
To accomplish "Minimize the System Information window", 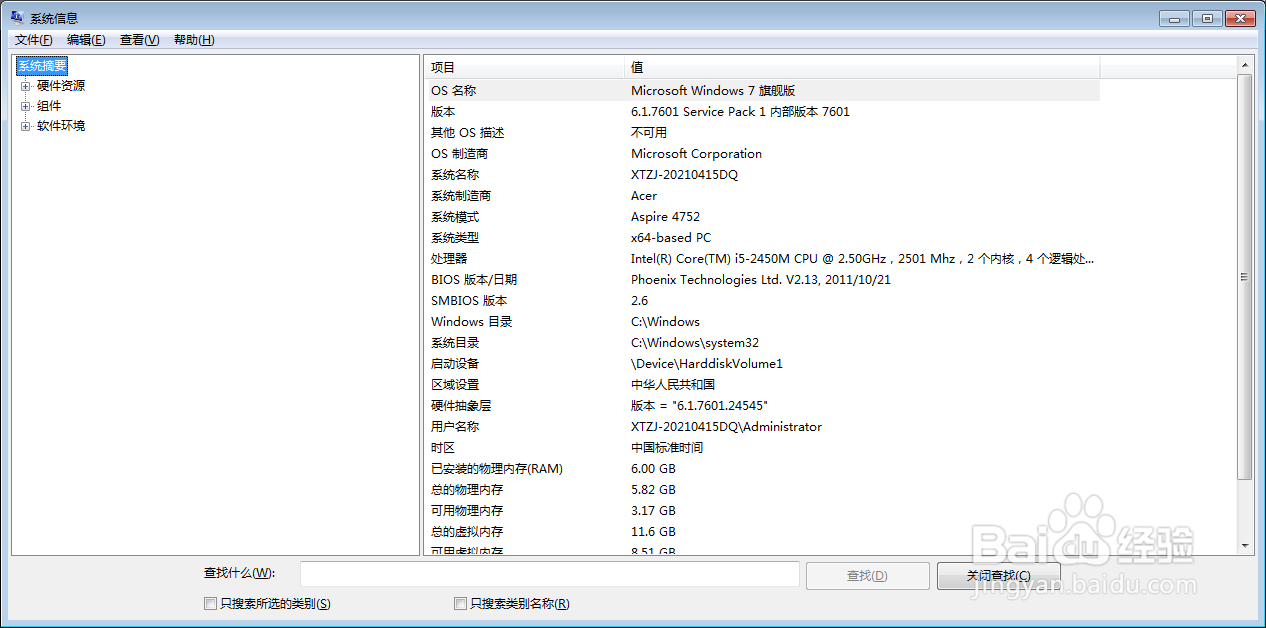I will (x=1174, y=18).
